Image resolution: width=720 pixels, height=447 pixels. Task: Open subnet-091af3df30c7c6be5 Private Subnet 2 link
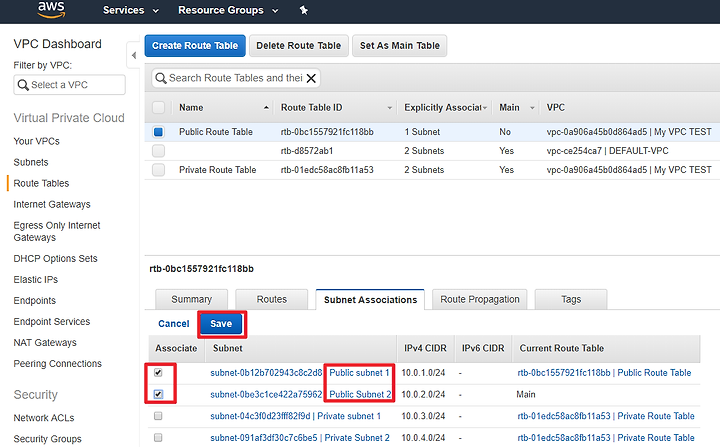(x=300, y=437)
